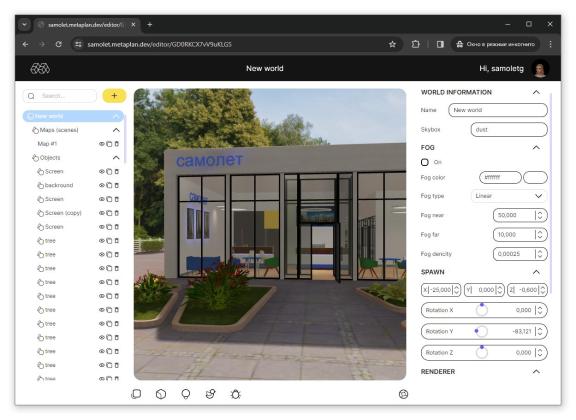Image resolution: width=576 pixels, height=420 pixels.
Task: Open the Fog type Linear dropdown
Action: tap(508, 196)
